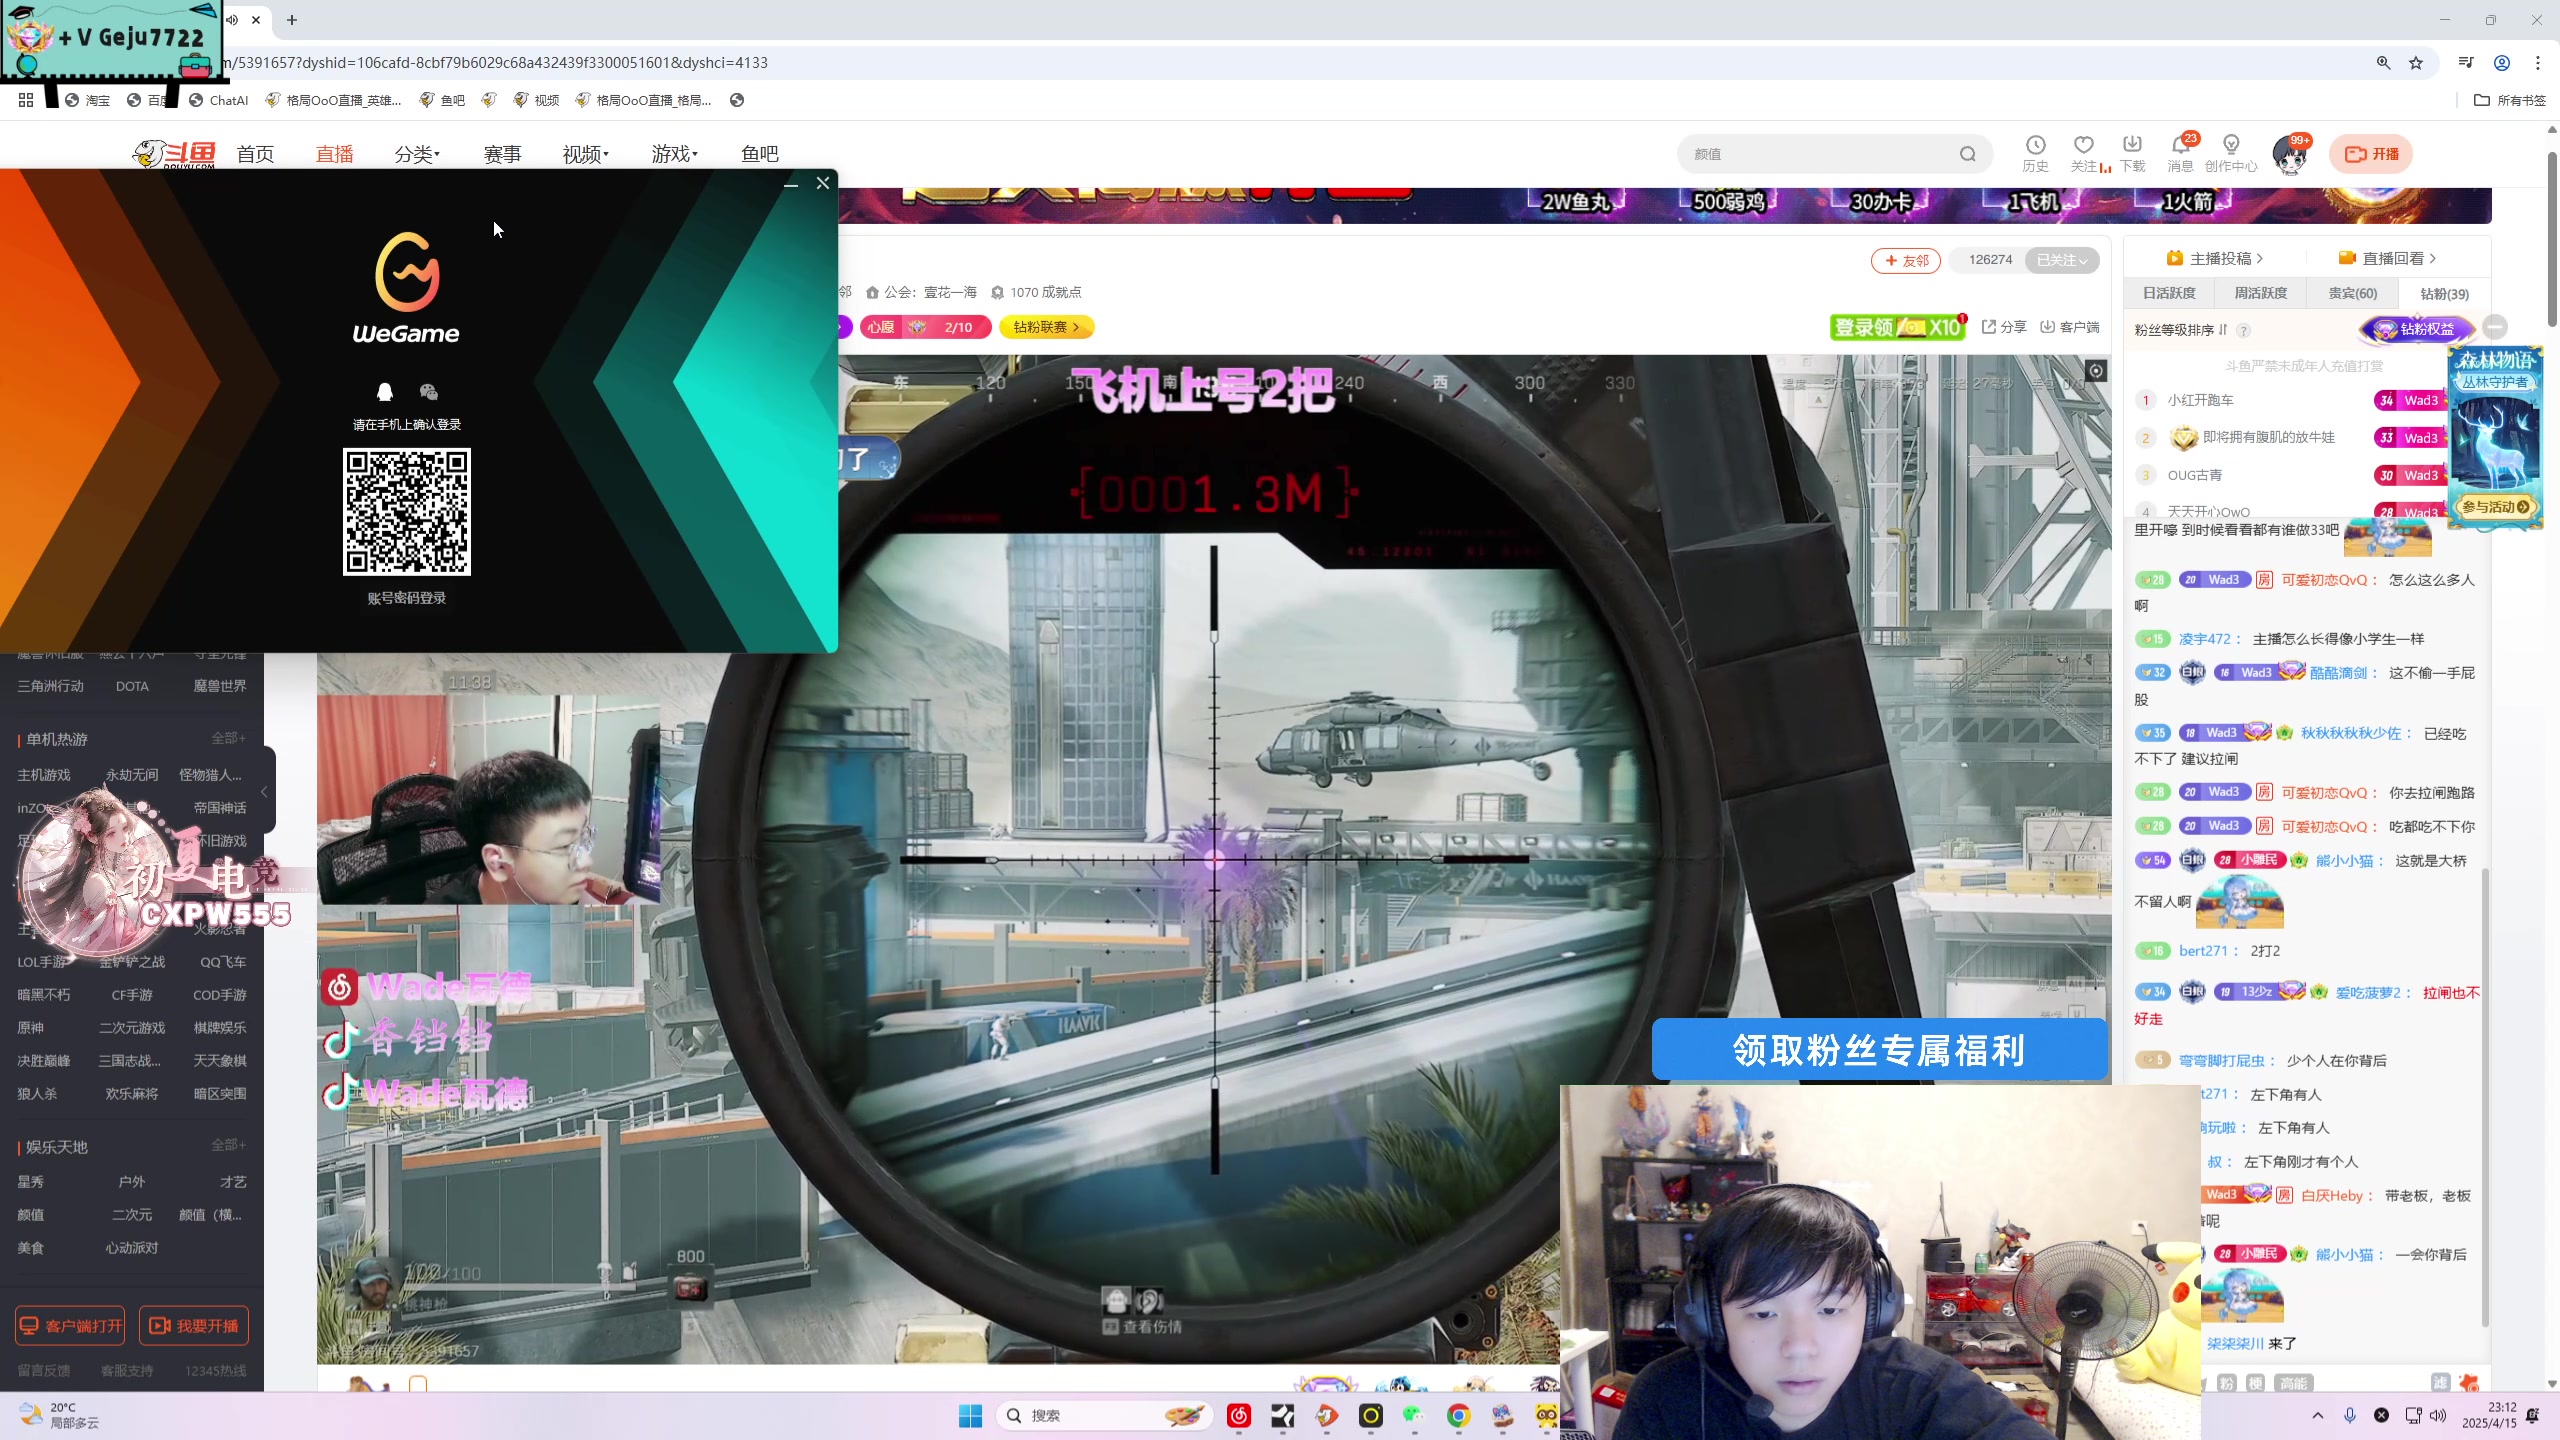Switch to 日活跃度 tab
The image size is (2560, 1440).
coord(2169,293)
